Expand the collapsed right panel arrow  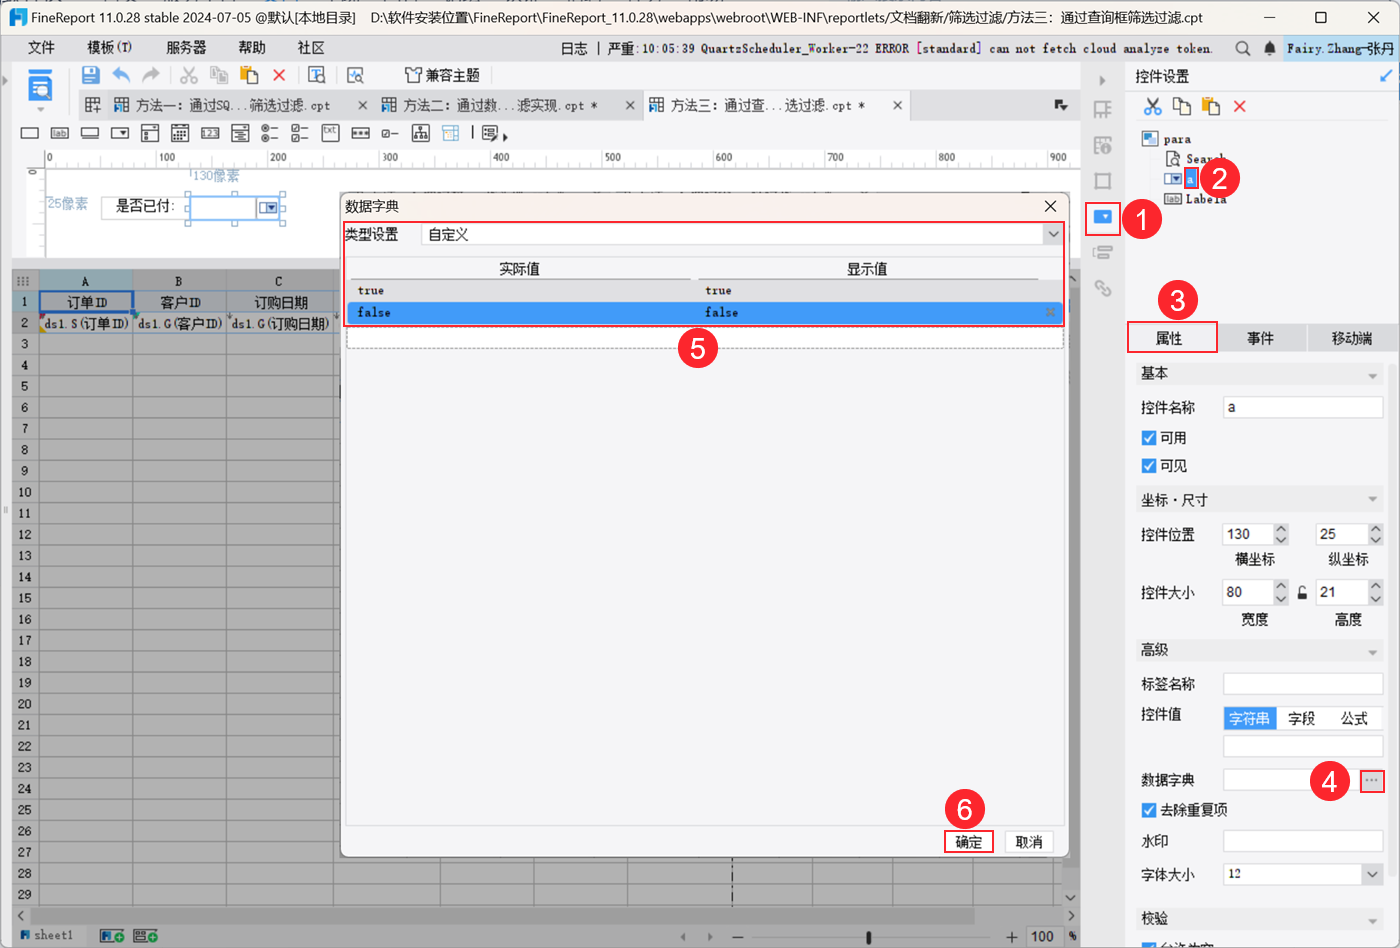[1102, 80]
